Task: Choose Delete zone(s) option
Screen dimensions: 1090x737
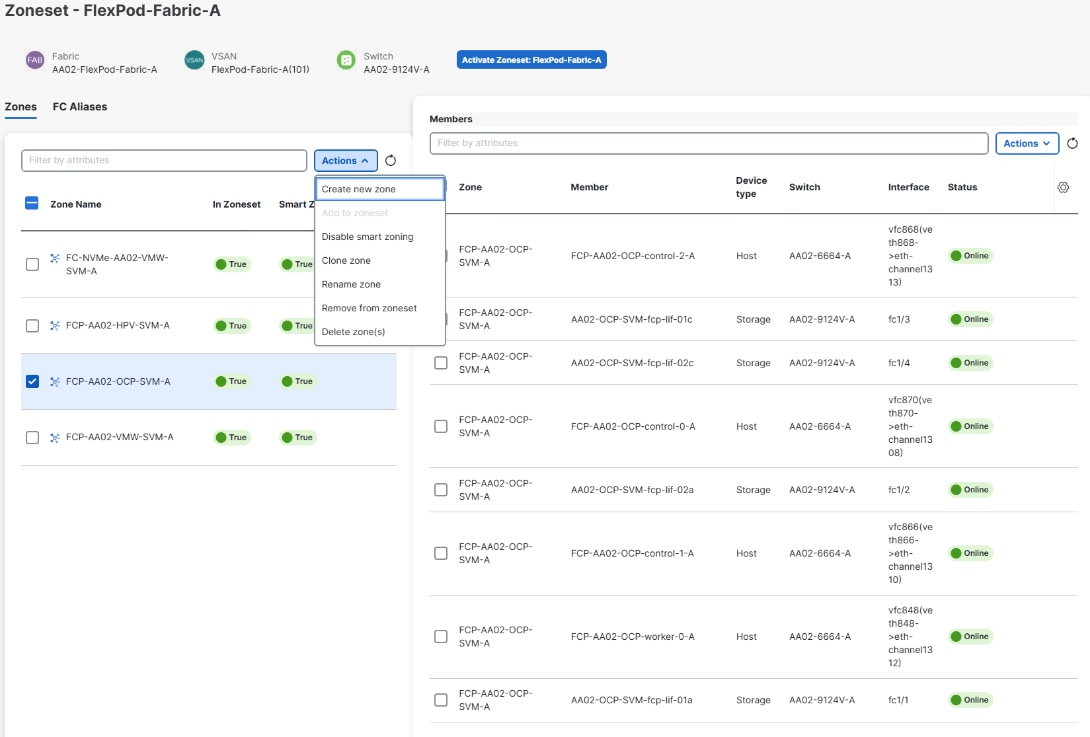Action: coord(380,332)
